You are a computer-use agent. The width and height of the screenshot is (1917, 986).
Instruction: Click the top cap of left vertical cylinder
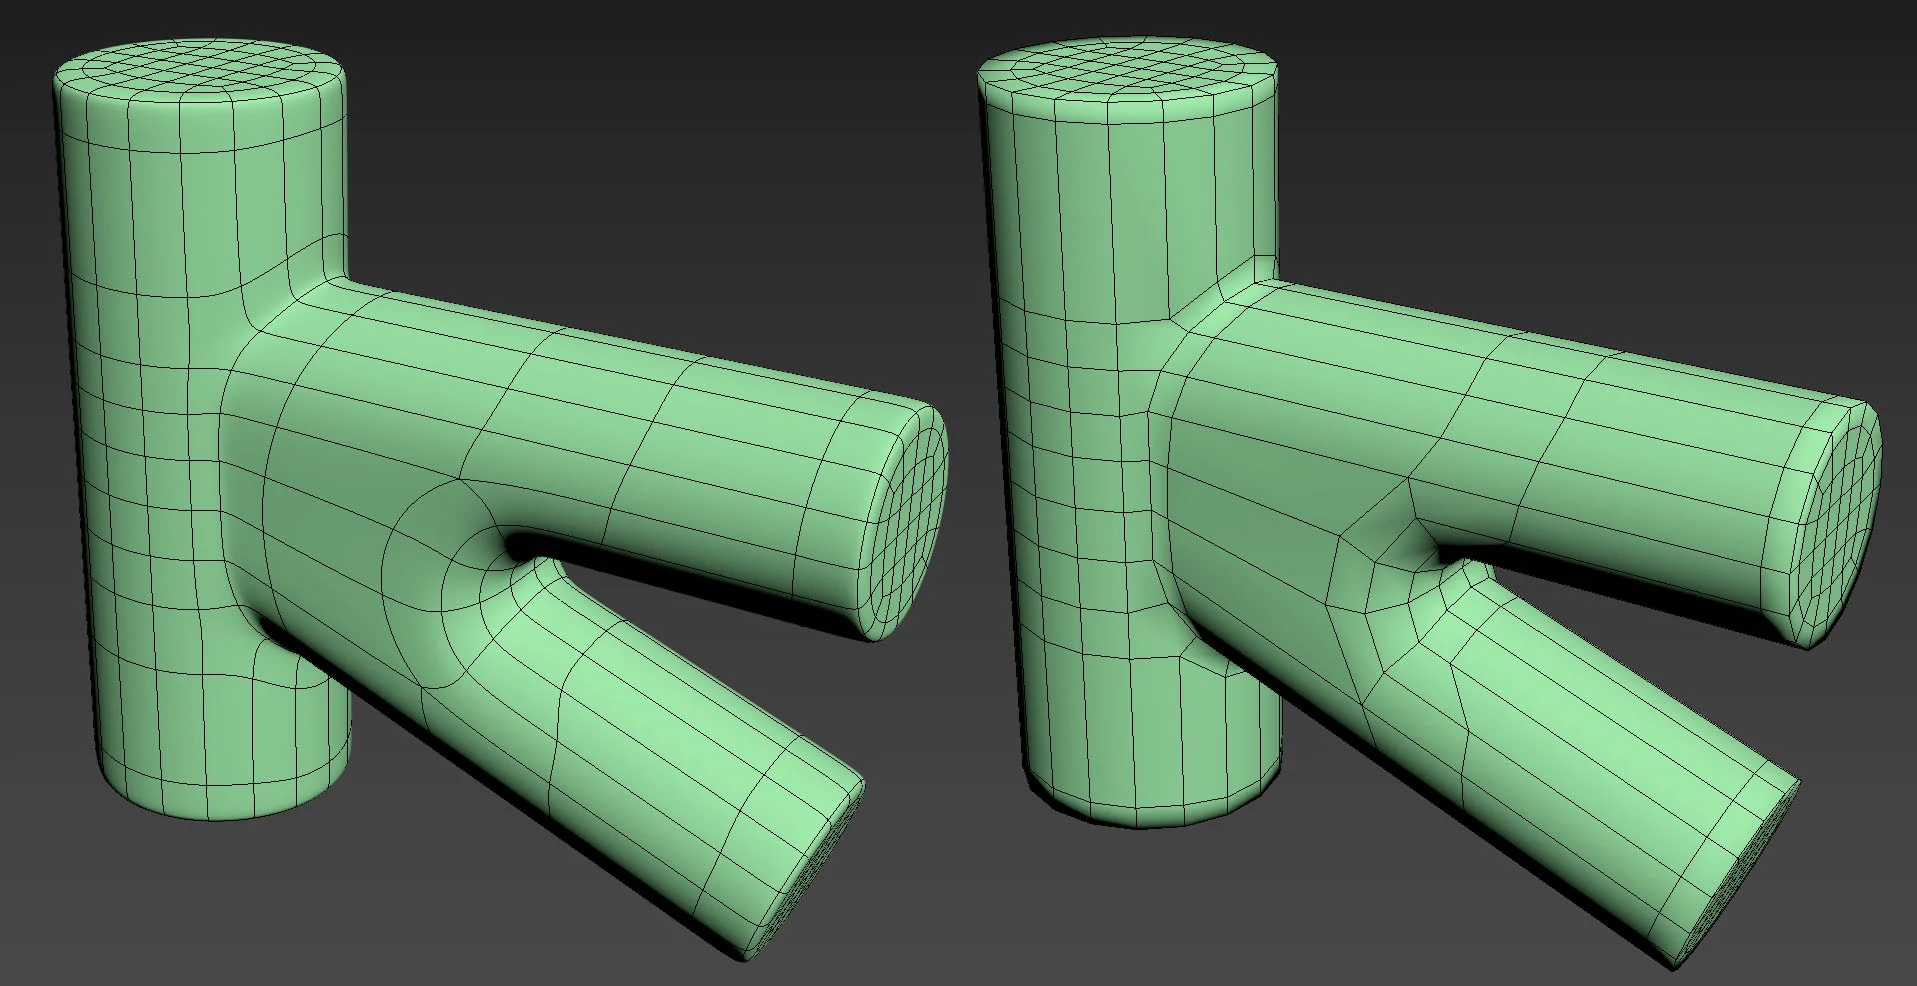[200, 68]
